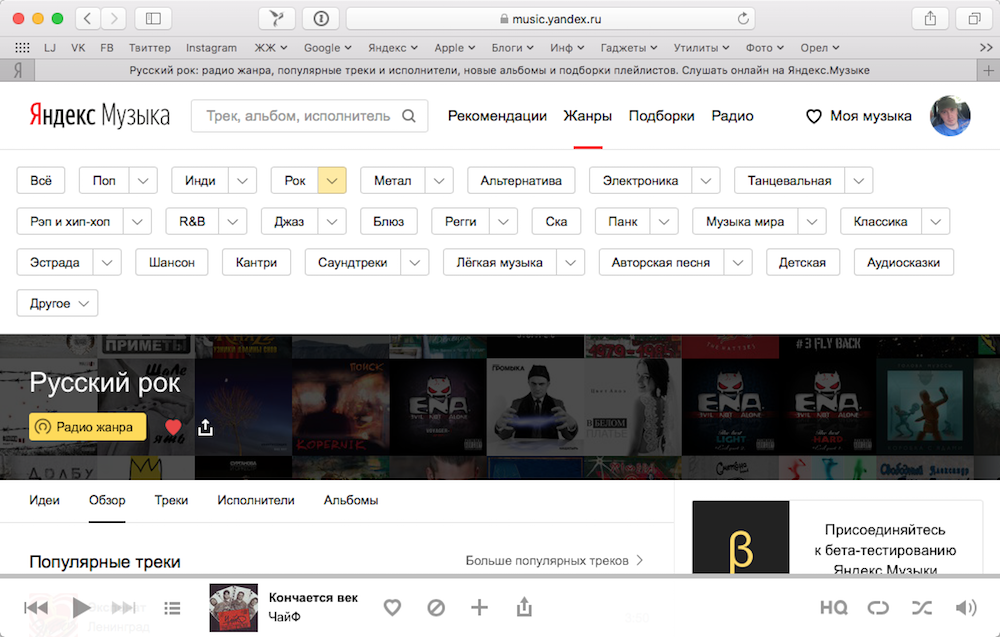Like the track Кончается век

pos(392,608)
